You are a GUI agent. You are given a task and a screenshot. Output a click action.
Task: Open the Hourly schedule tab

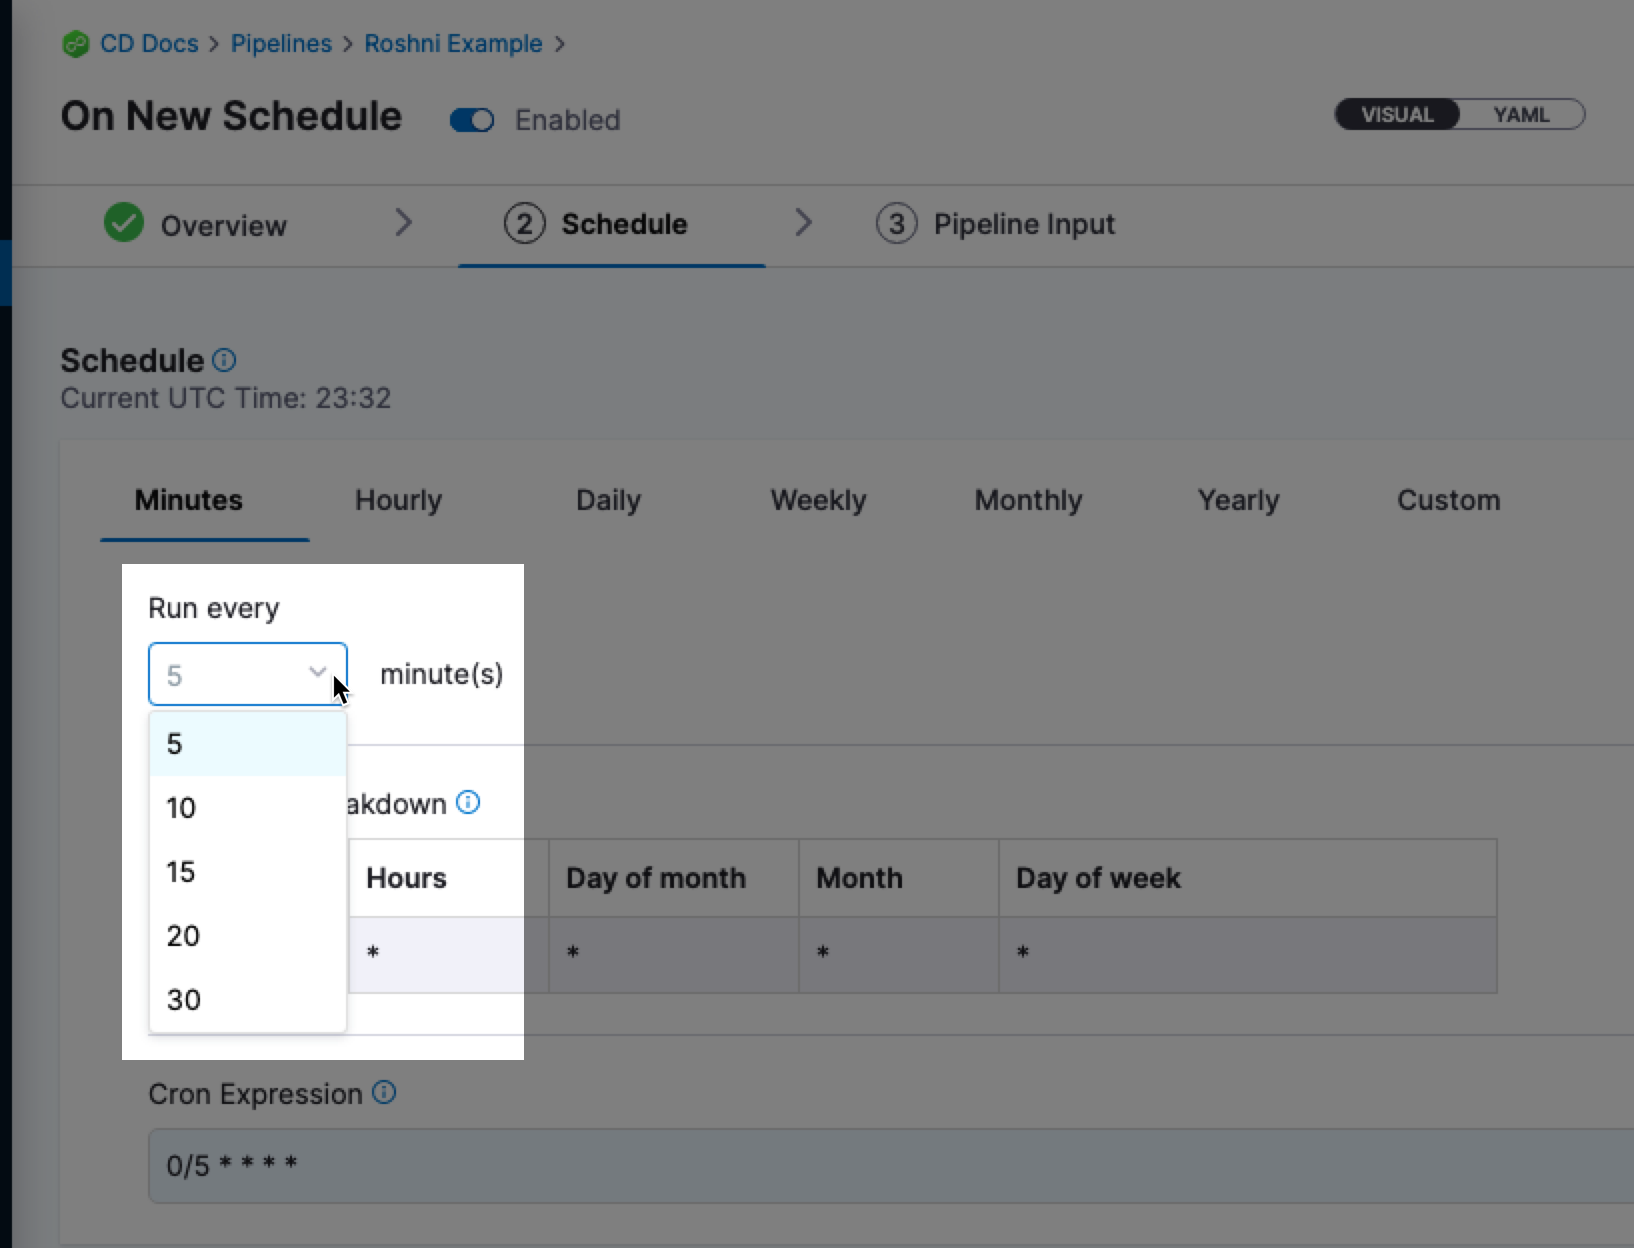(398, 500)
